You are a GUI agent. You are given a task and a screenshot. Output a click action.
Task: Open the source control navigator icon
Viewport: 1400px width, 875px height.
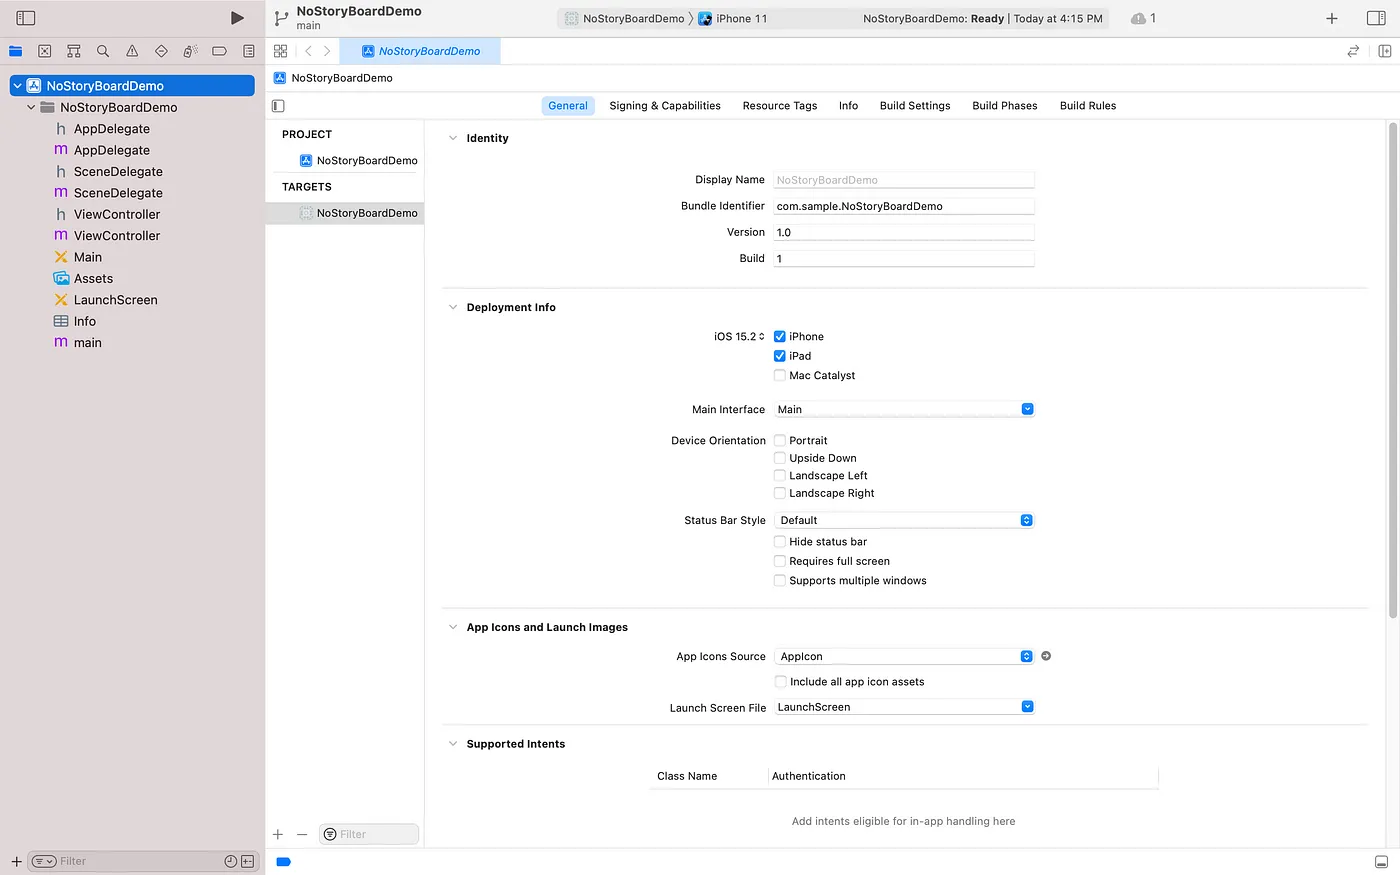coord(45,51)
